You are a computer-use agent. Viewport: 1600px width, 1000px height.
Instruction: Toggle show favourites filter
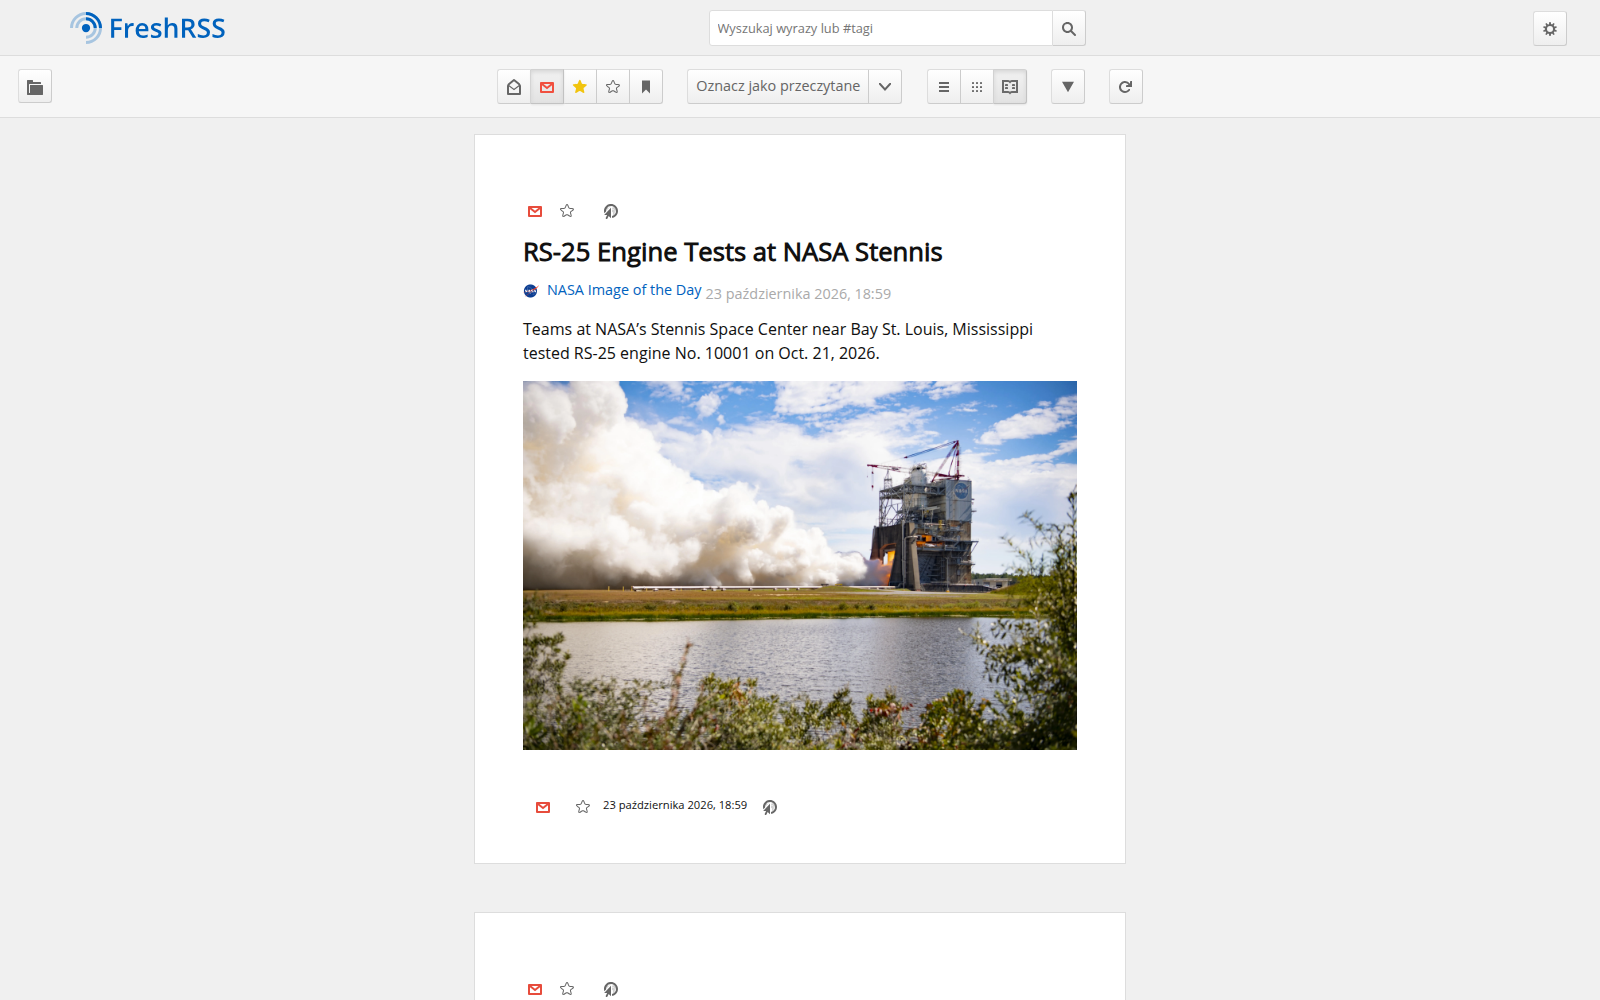[x=580, y=87]
